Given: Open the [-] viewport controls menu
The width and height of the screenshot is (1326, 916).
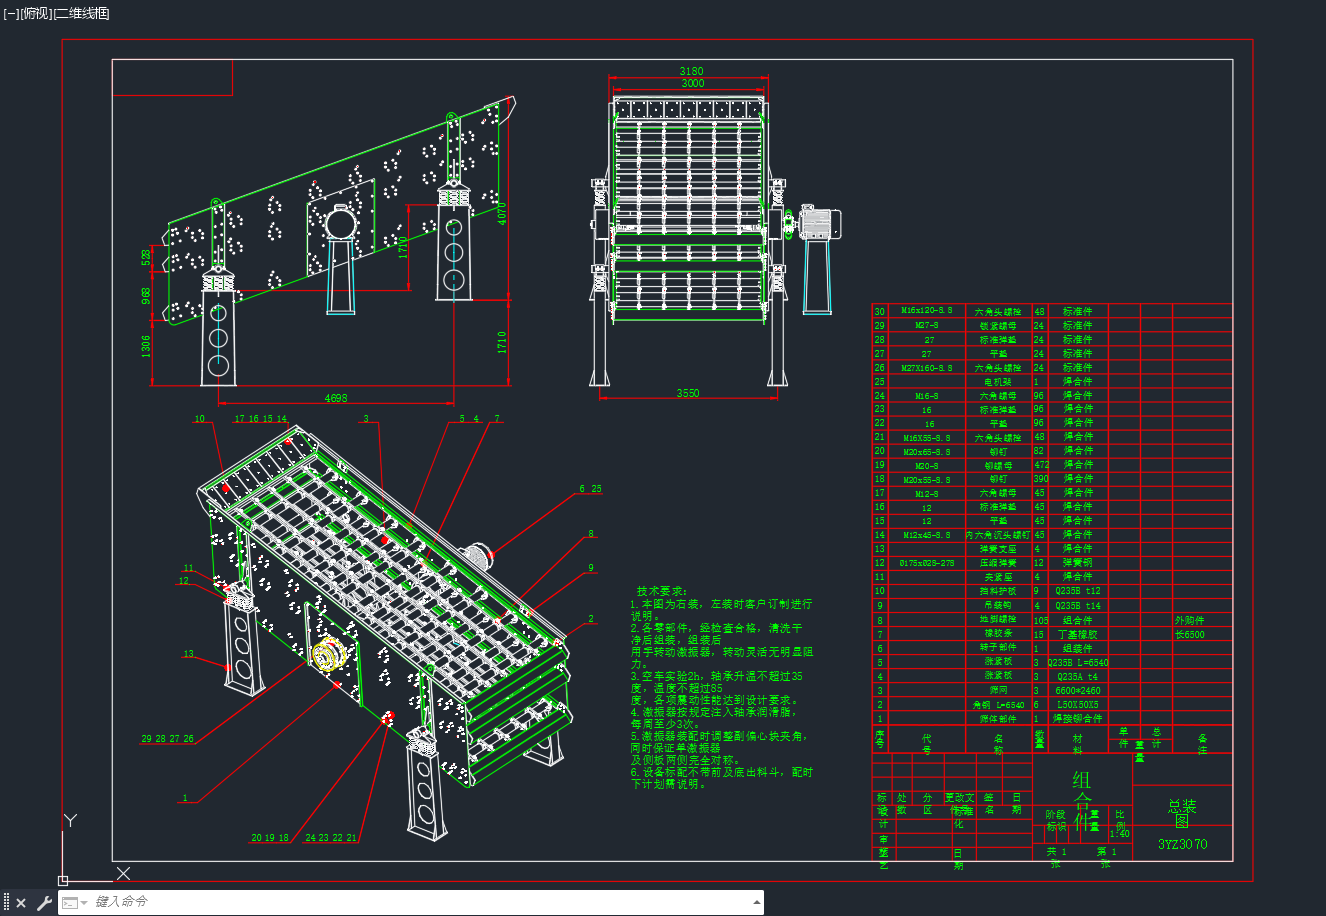Looking at the screenshot, I should 12,13.
